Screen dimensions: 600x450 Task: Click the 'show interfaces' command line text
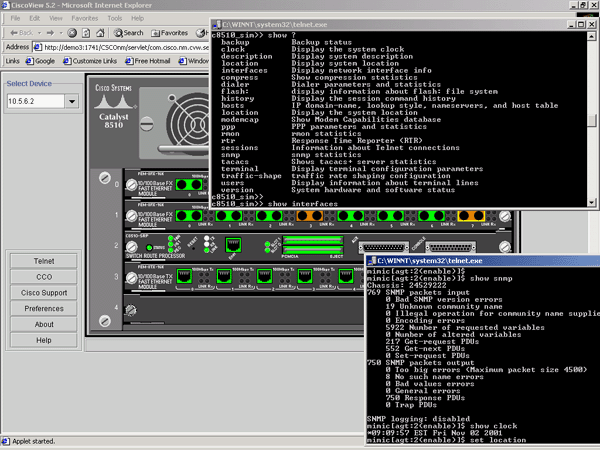(303, 204)
